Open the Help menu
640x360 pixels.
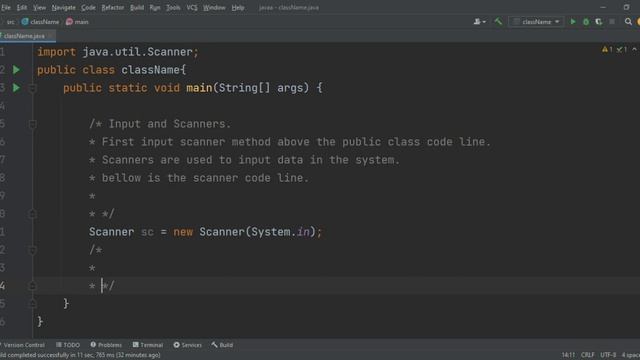pos(238,7)
